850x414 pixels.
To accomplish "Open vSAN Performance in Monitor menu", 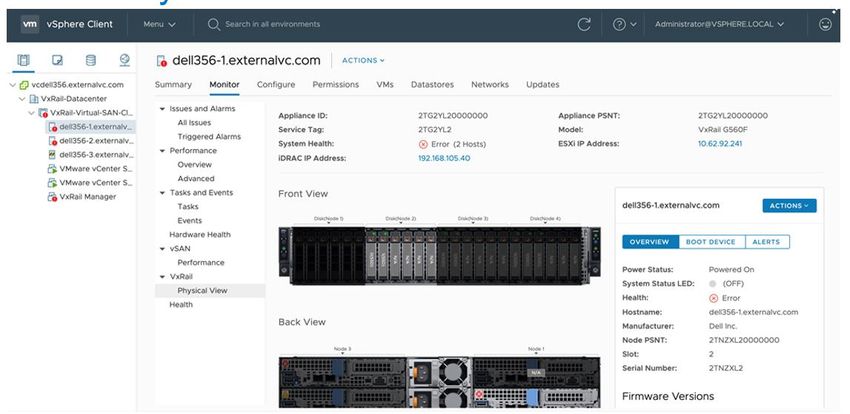I will [201, 262].
